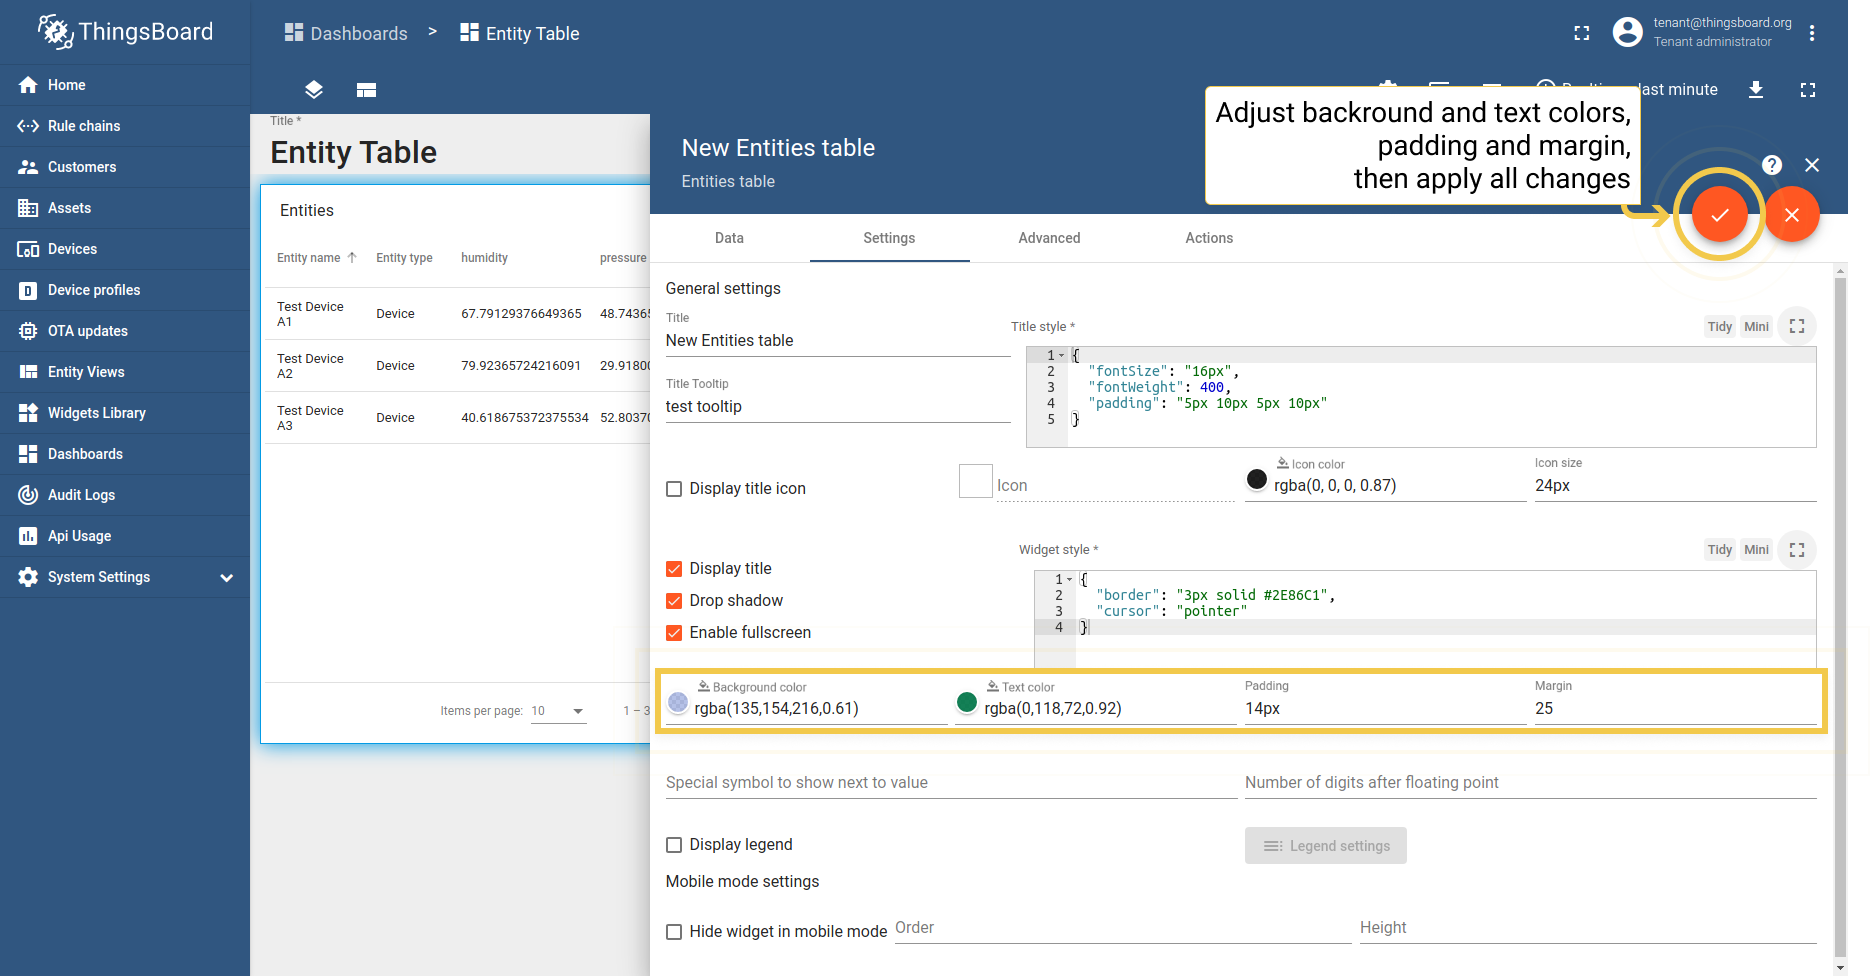Edit the Margin field

pyautogui.click(x=1676, y=709)
